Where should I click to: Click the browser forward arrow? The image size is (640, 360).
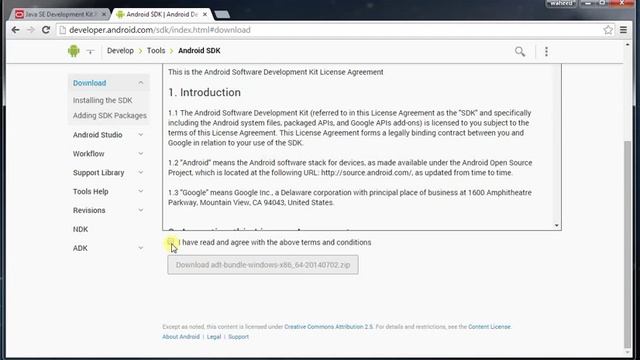click(x=31, y=30)
